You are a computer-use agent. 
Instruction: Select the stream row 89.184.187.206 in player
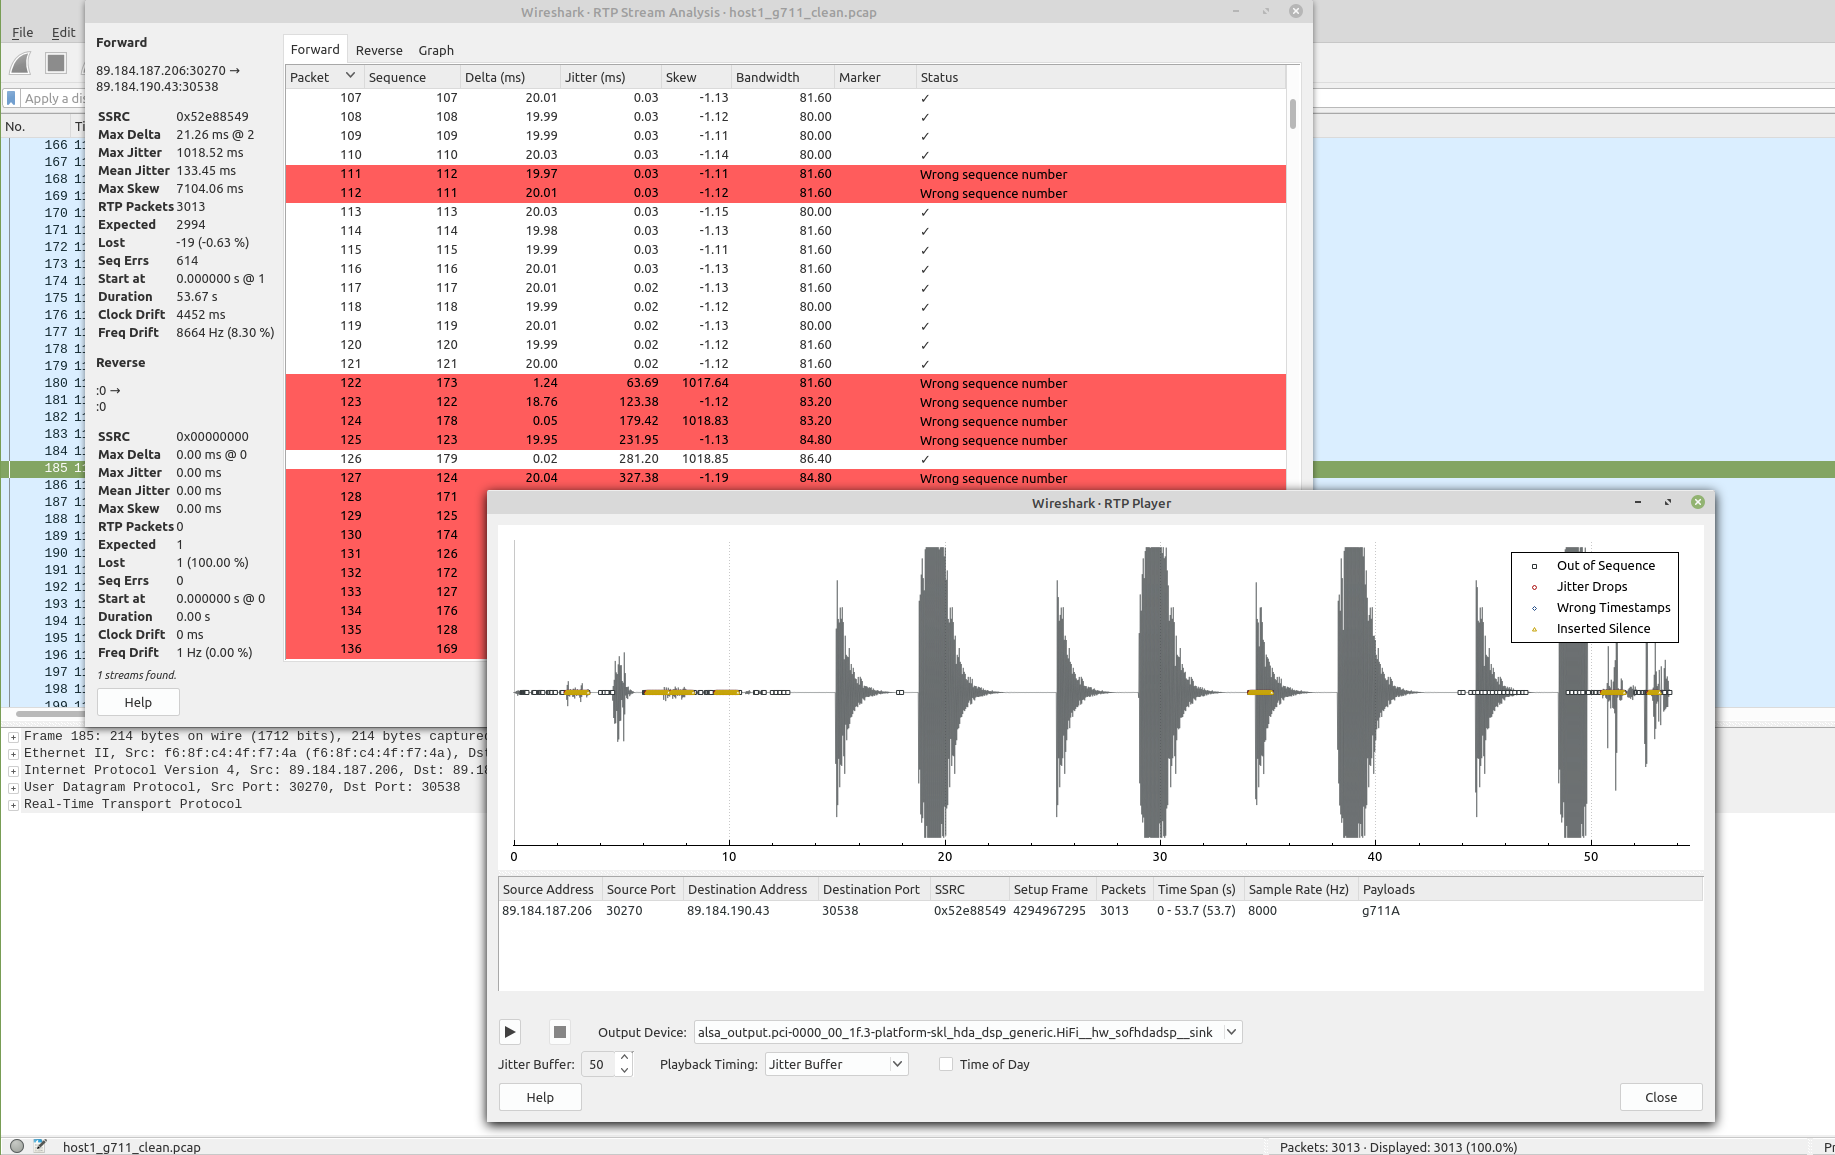coord(1100,911)
